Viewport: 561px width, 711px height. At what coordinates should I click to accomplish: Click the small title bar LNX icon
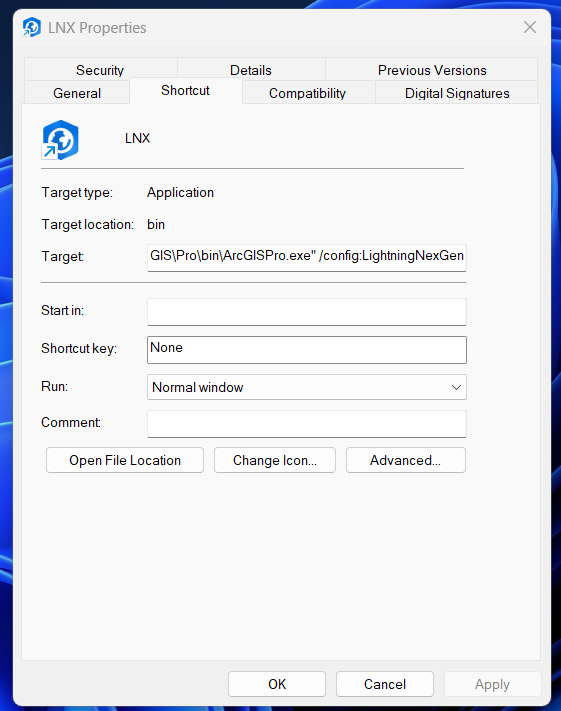pos(32,27)
